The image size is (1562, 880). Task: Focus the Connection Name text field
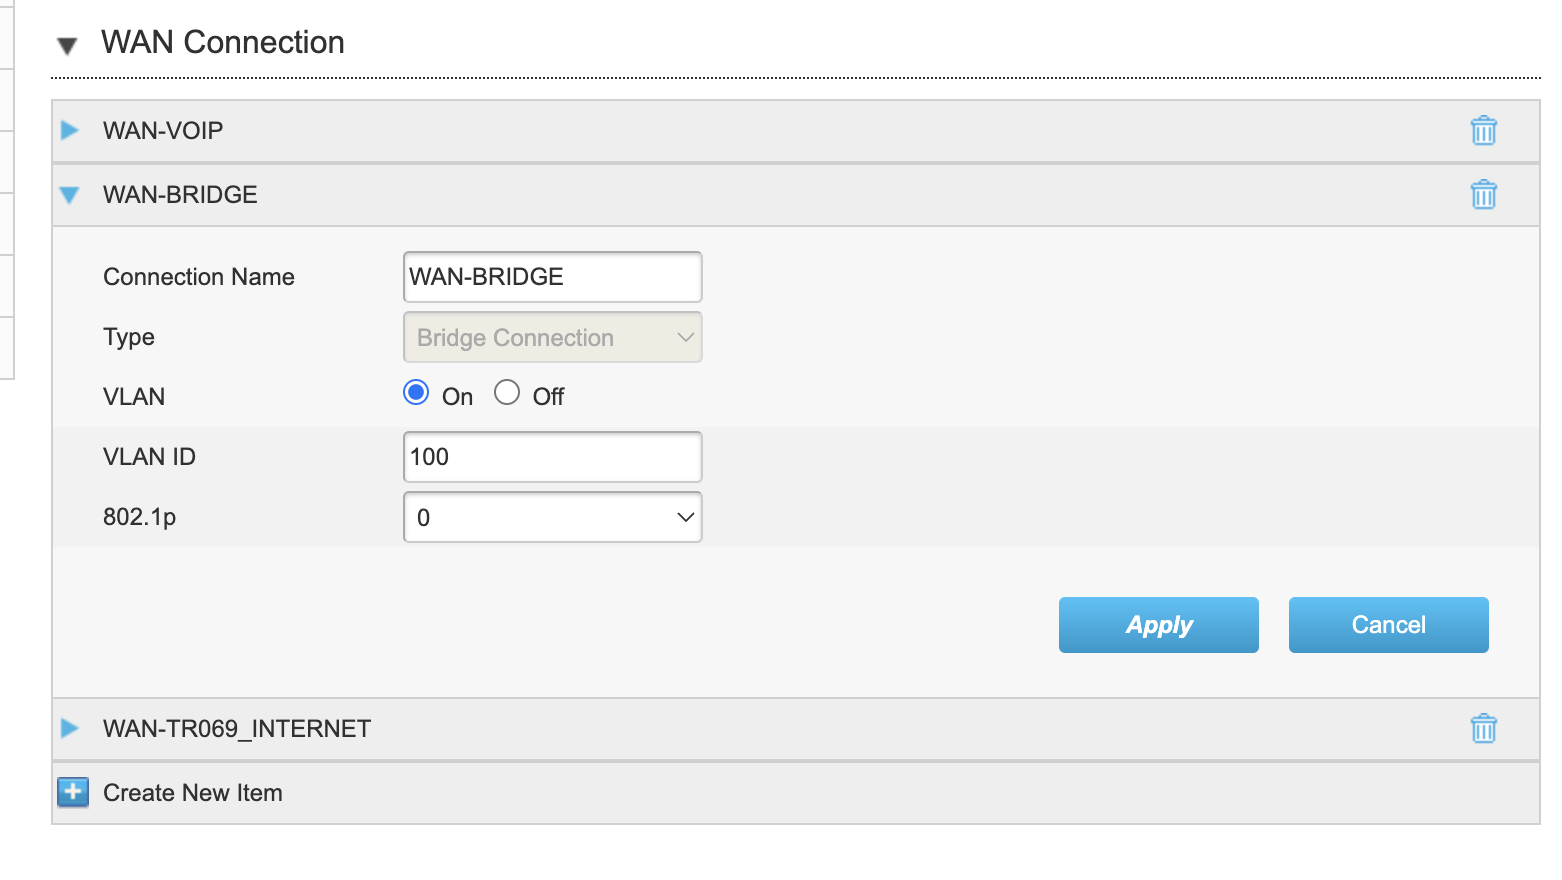coord(553,277)
